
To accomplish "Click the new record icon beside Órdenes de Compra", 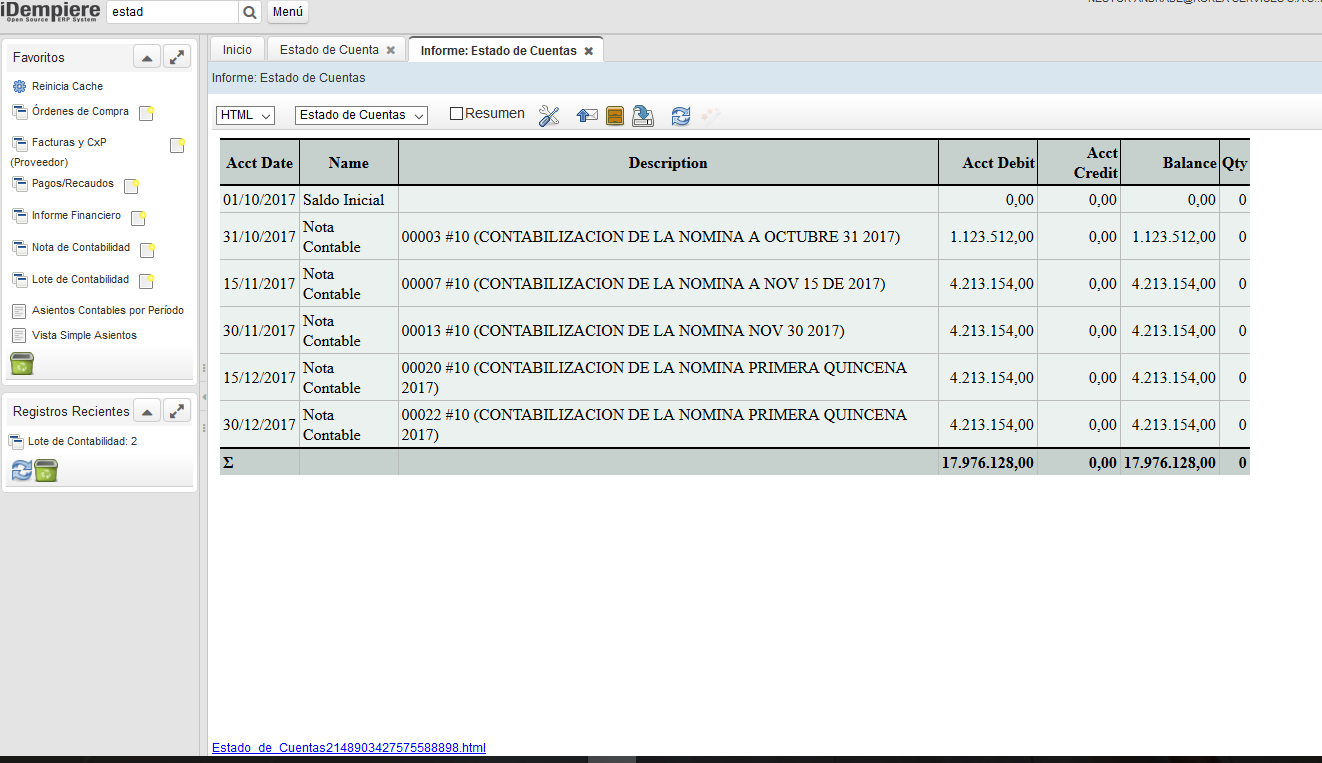I will coord(146,113).
